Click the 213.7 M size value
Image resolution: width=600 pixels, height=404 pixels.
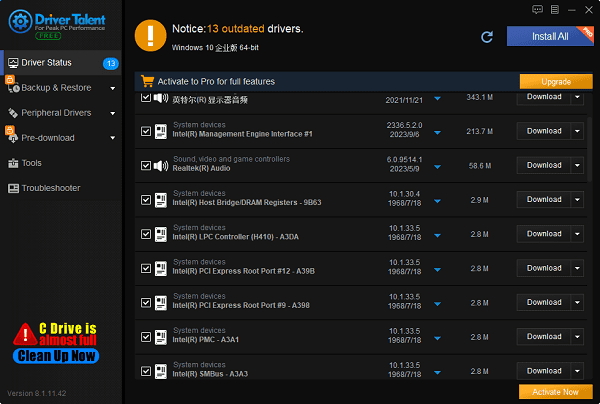coord(479,132)
